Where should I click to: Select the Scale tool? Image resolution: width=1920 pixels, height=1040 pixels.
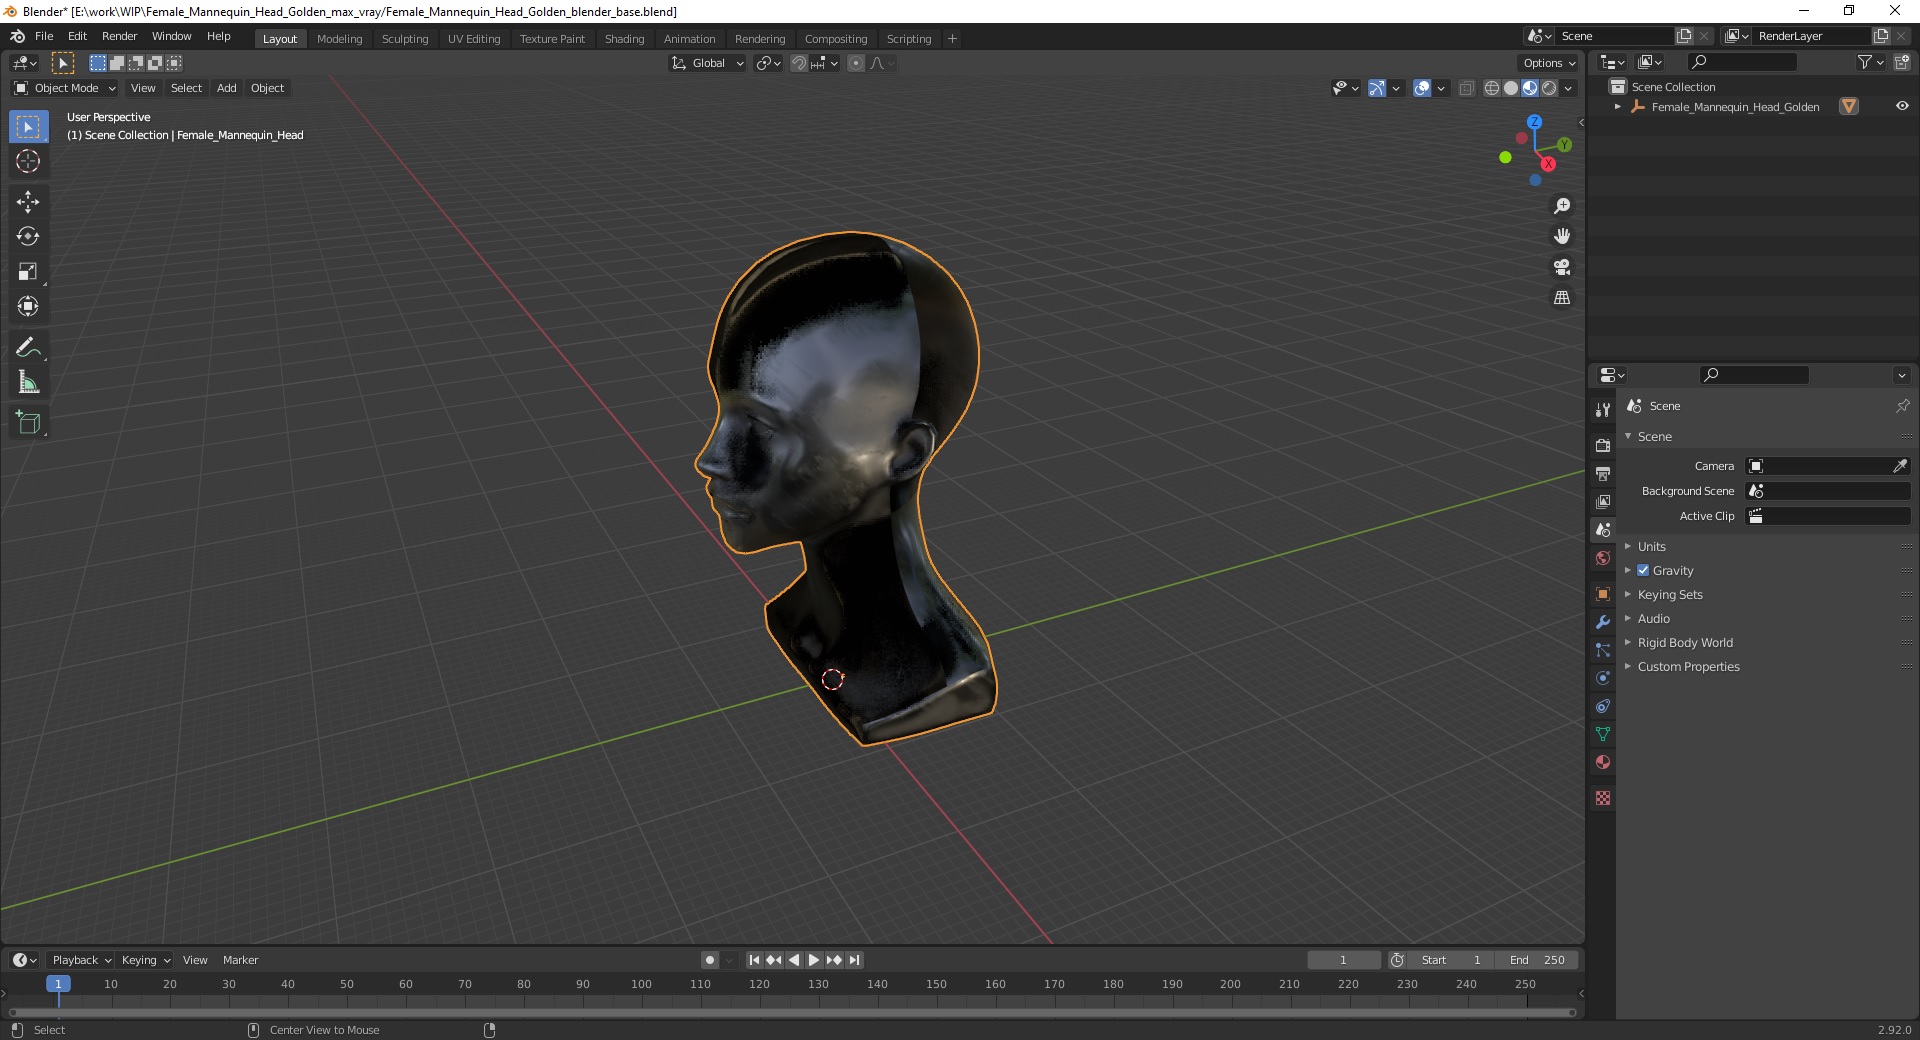[28, 271]
